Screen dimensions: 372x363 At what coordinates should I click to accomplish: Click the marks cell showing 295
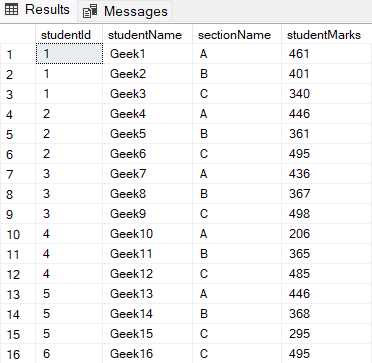pyautogui.click(x=327, y=334)
